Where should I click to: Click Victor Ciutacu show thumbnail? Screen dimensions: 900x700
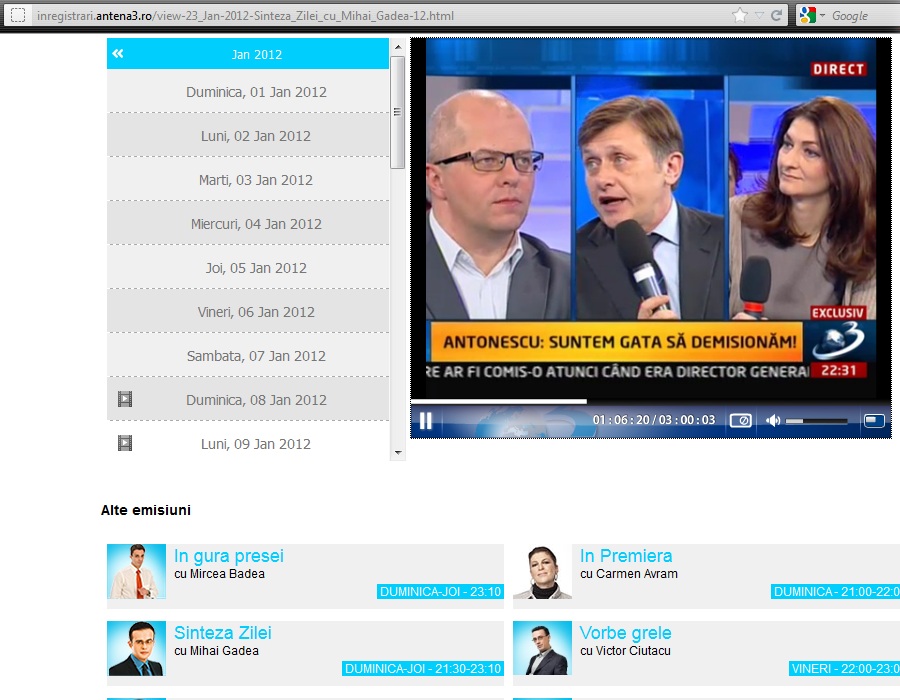tap(542, 648)
